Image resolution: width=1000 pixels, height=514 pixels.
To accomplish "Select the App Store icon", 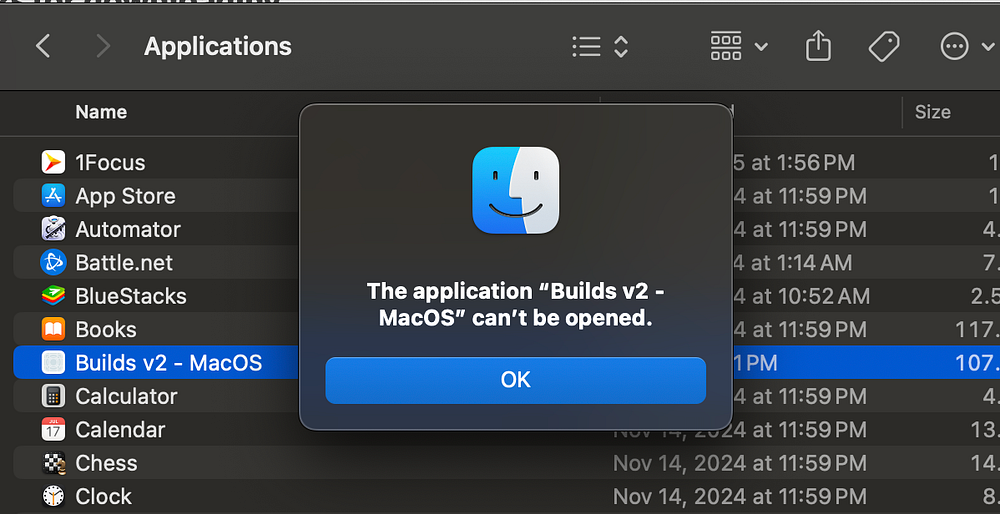I will point(53,196).
